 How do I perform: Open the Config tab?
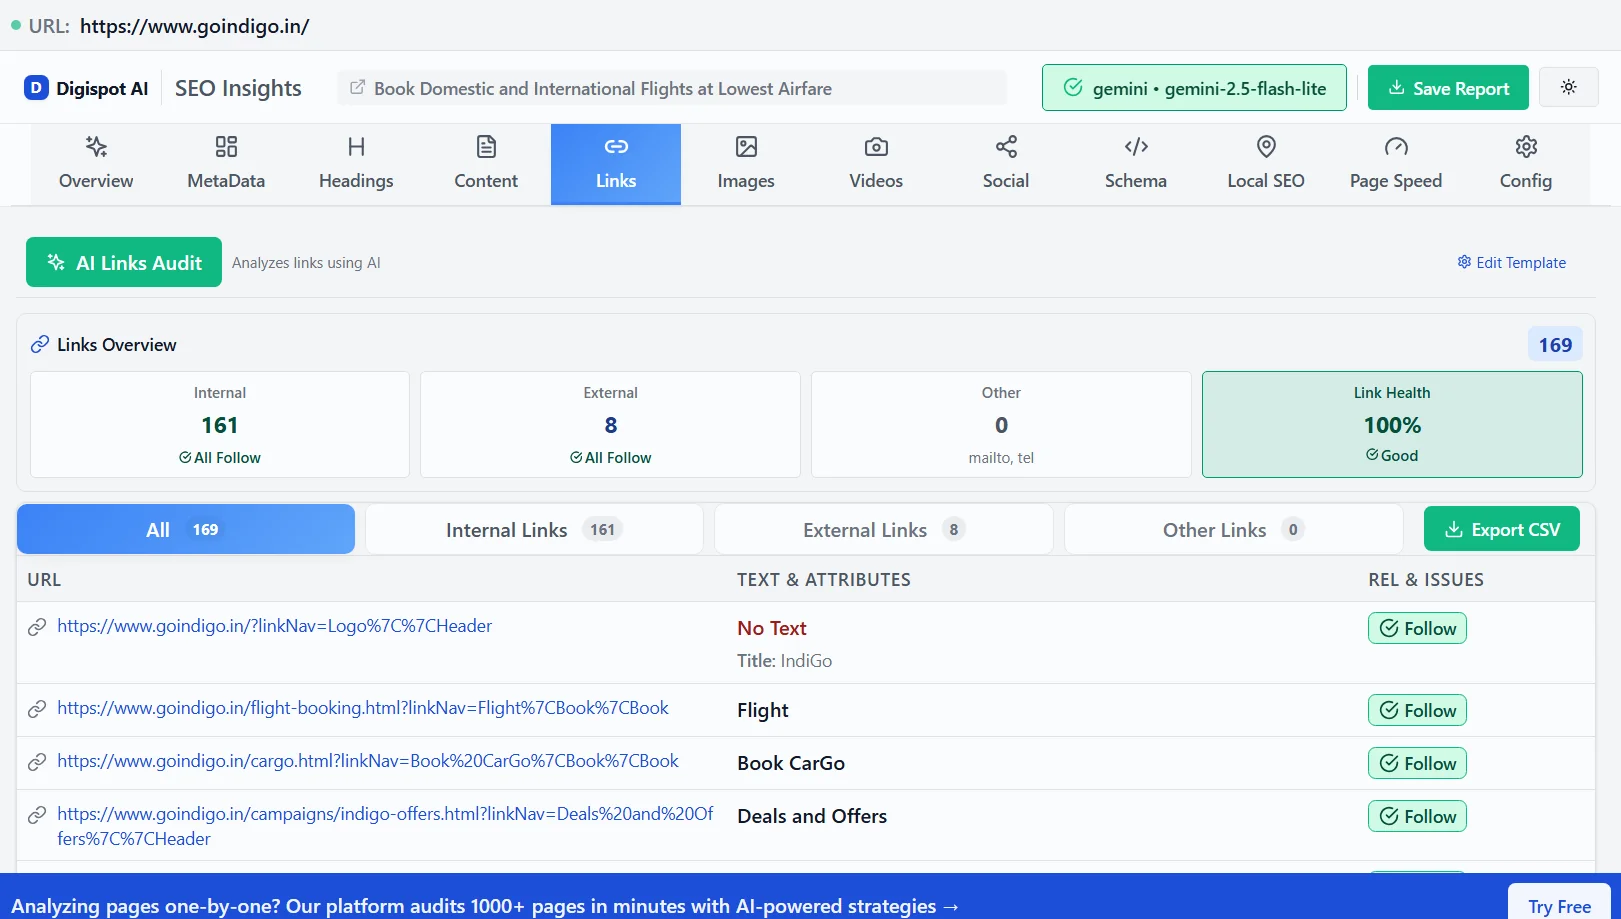coord(1526,164)
